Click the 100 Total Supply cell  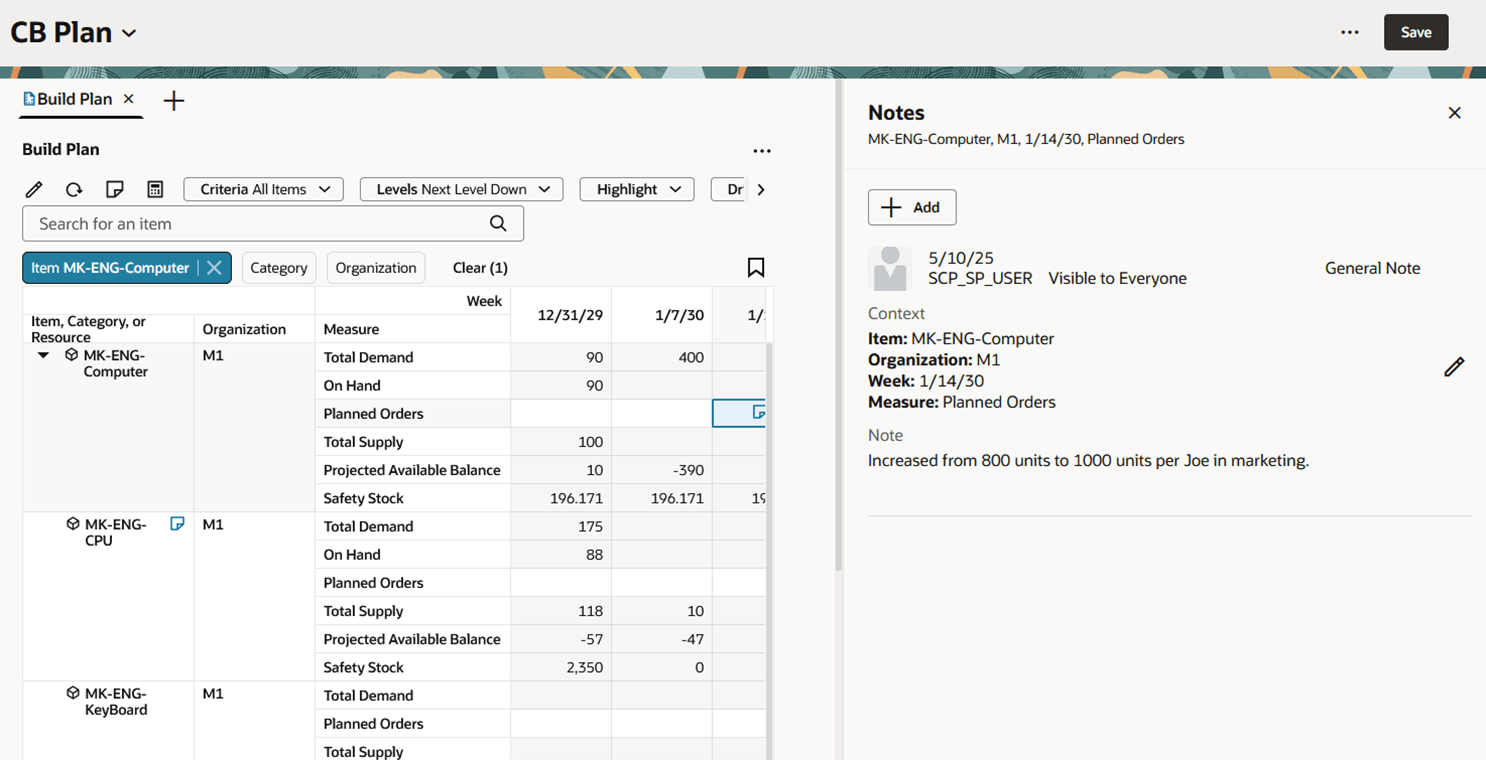(561, 442)
